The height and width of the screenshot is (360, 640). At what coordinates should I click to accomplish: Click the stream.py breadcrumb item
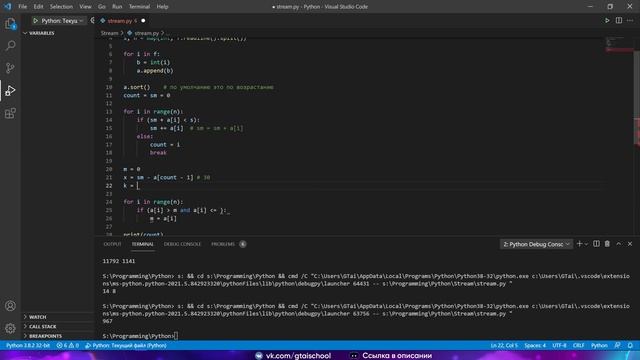point(147,33)
